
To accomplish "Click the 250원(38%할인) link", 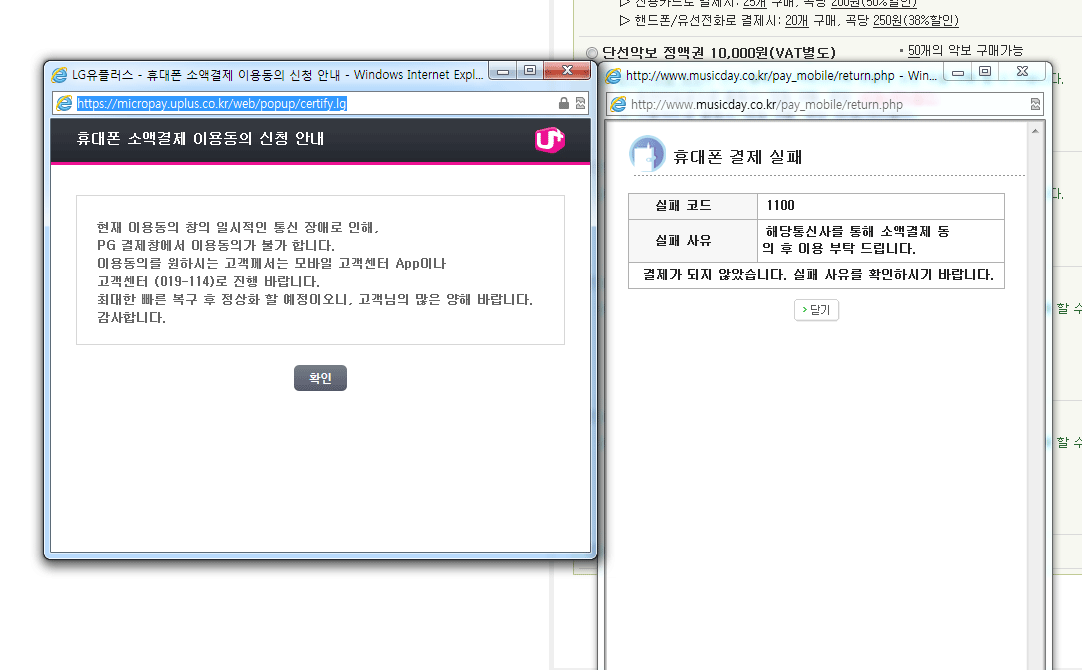I will (916, 21).
